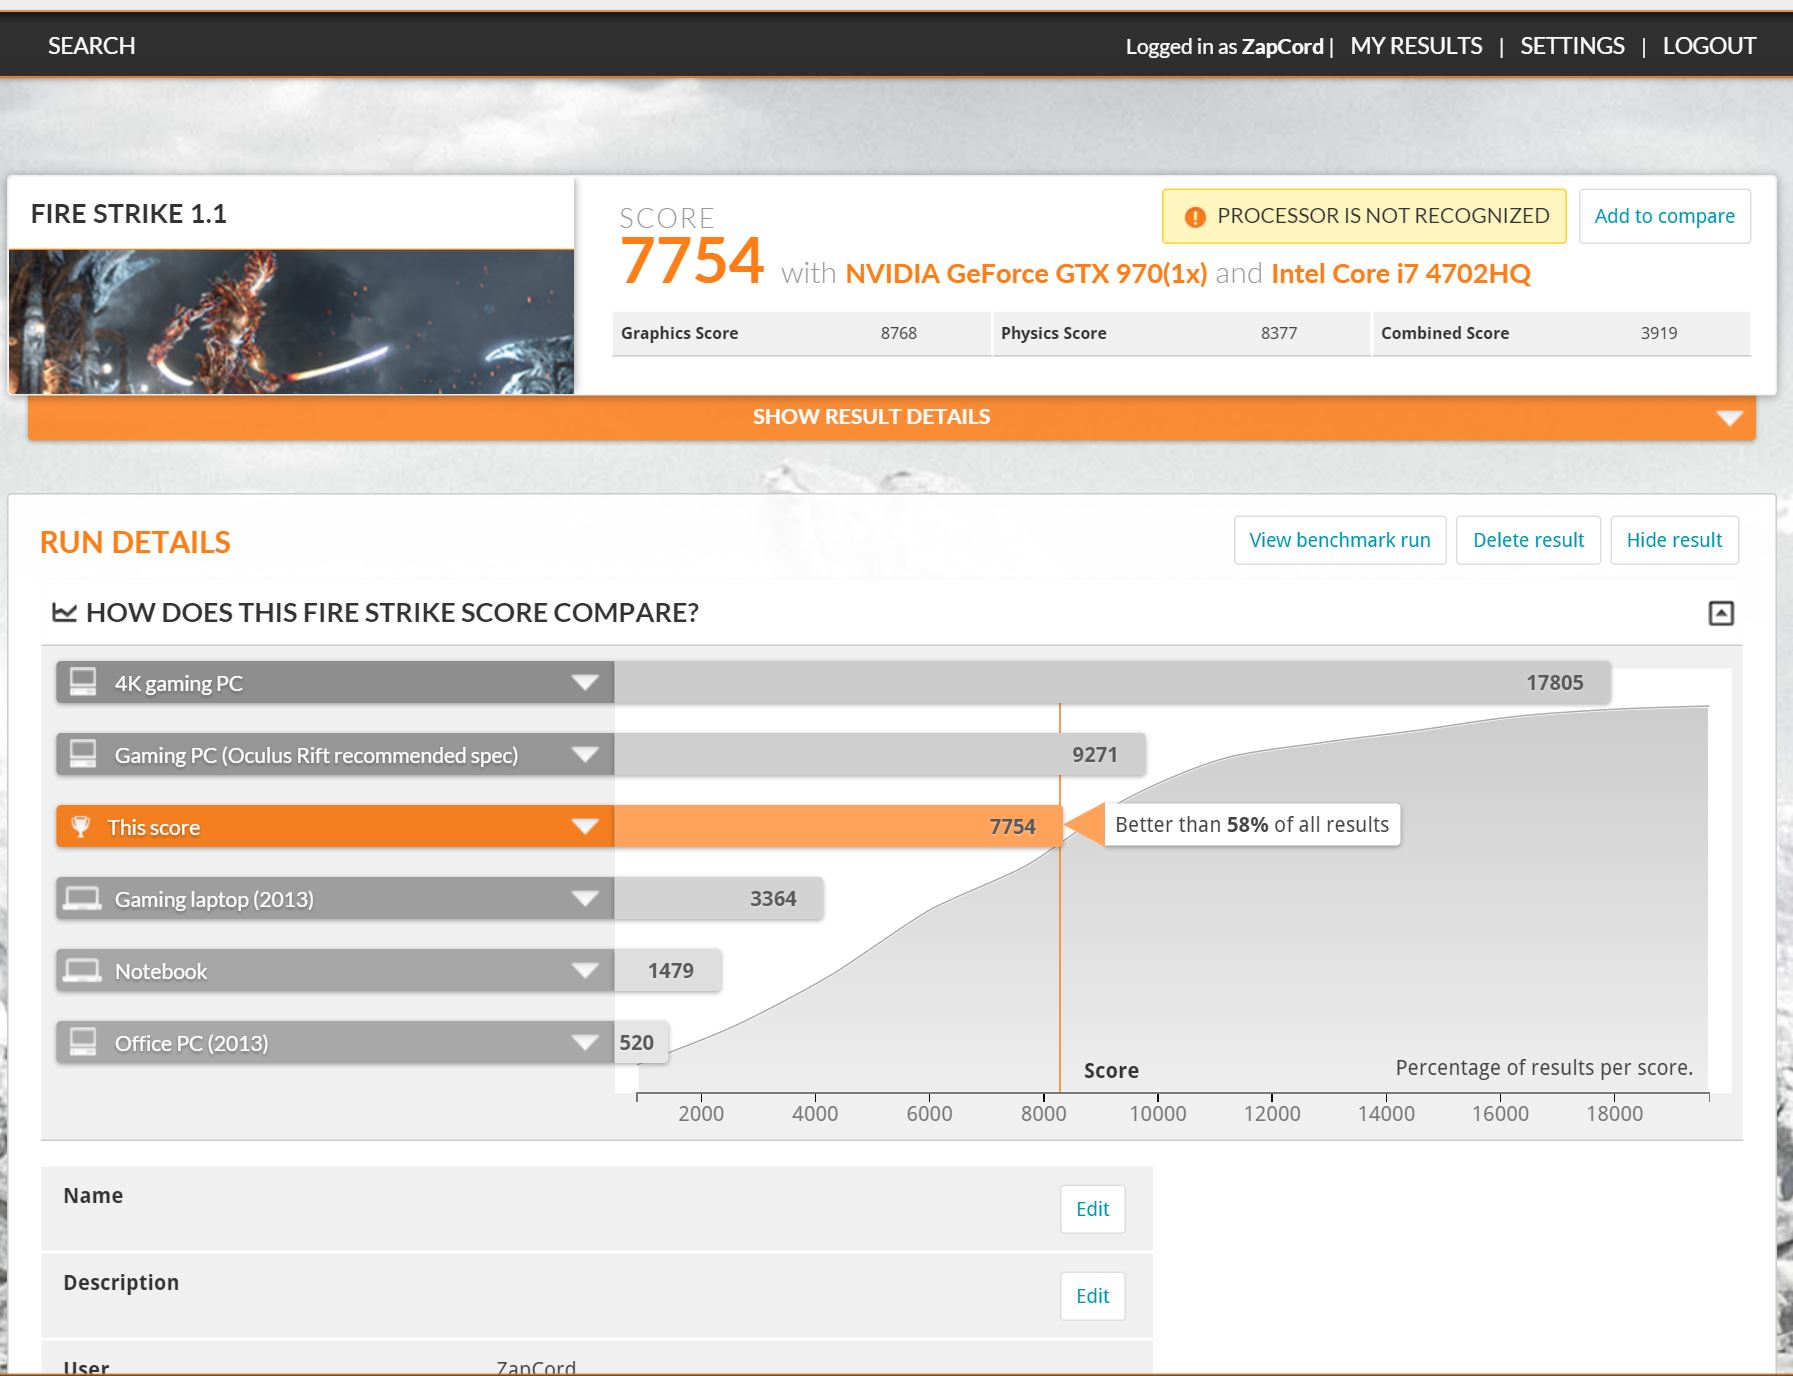The height and width of the screenshot is (1376, 1793).
Task: Expand Office PC (2013) dropdown arrow
Action: pos(585,1043)
